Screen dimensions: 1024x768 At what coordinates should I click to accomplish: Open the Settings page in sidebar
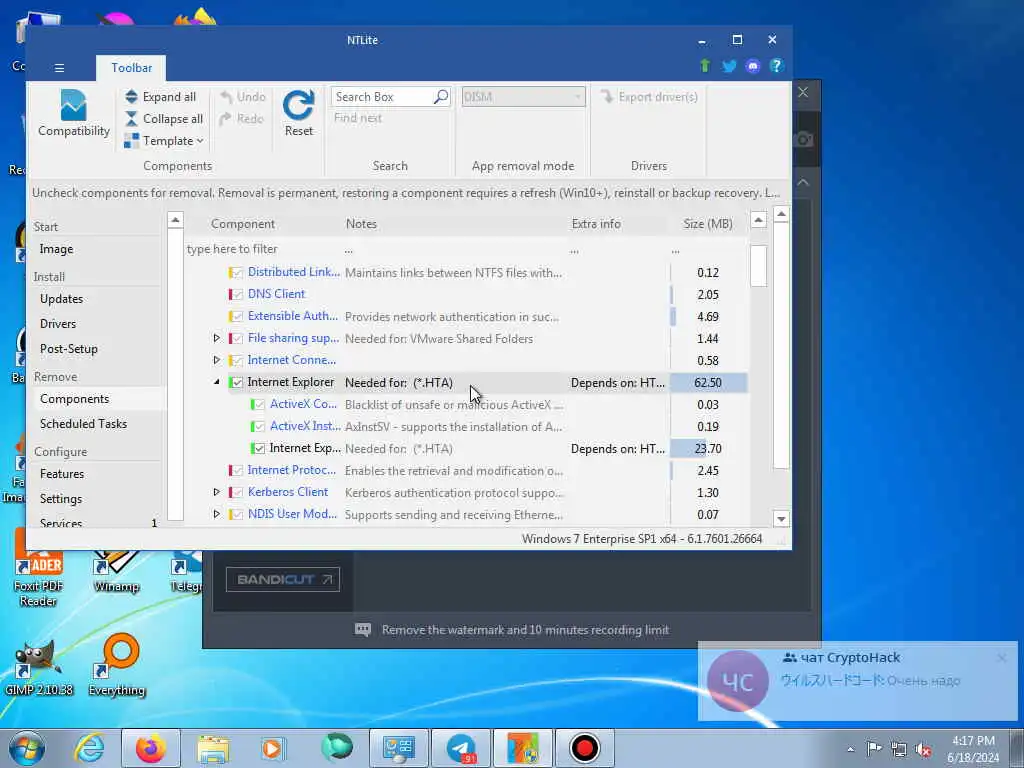pyautogui.click(x=61, y=499)
